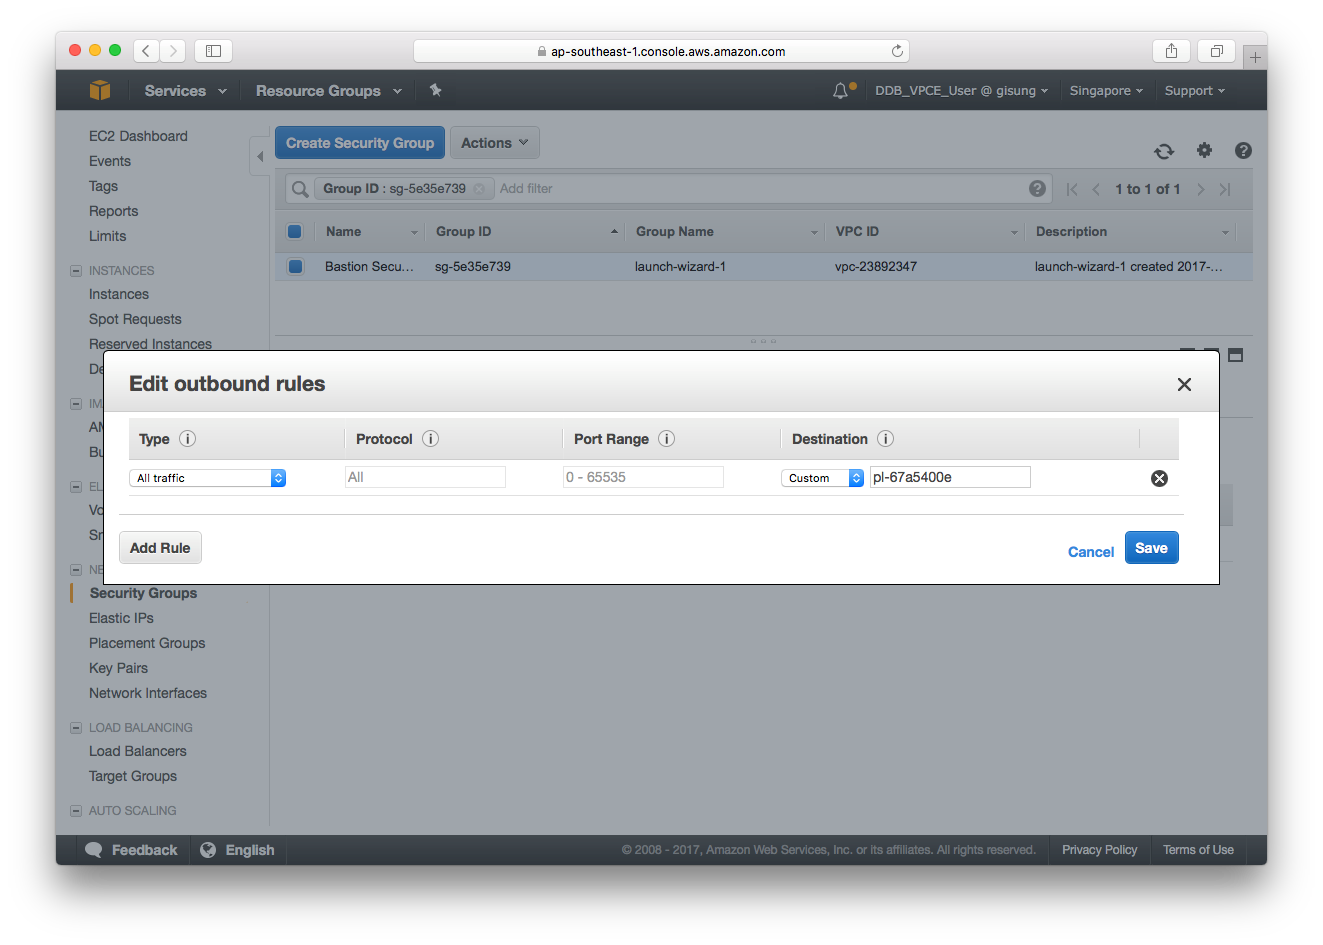This screenshot has width=1323, height=945.
Task: Remove the All traffic outbound rule
Action: click(1159, 478)
